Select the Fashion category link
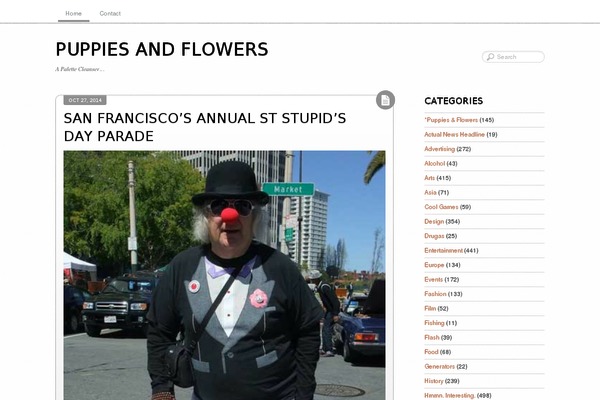600x400 pixels. [435, 294]
